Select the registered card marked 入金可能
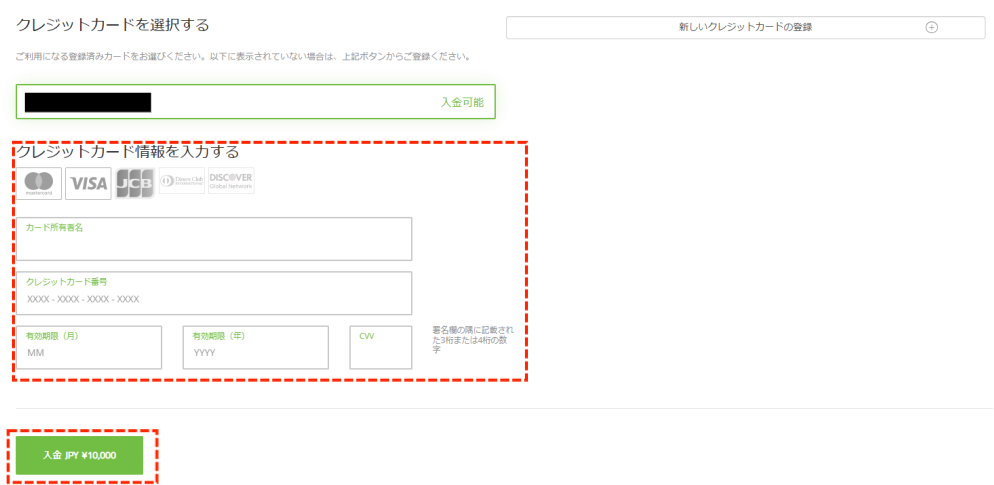The width and height of the screenshot is (994, 485). click(255, 101)
